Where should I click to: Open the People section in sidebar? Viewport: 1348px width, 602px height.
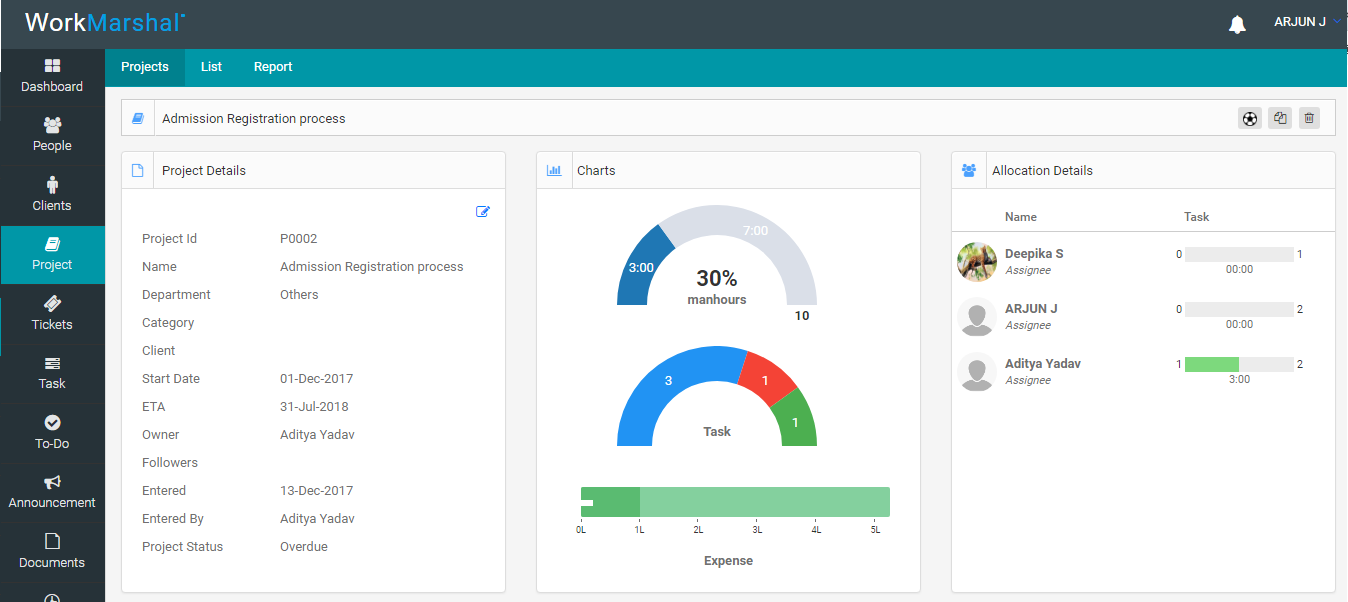point(52,135)
